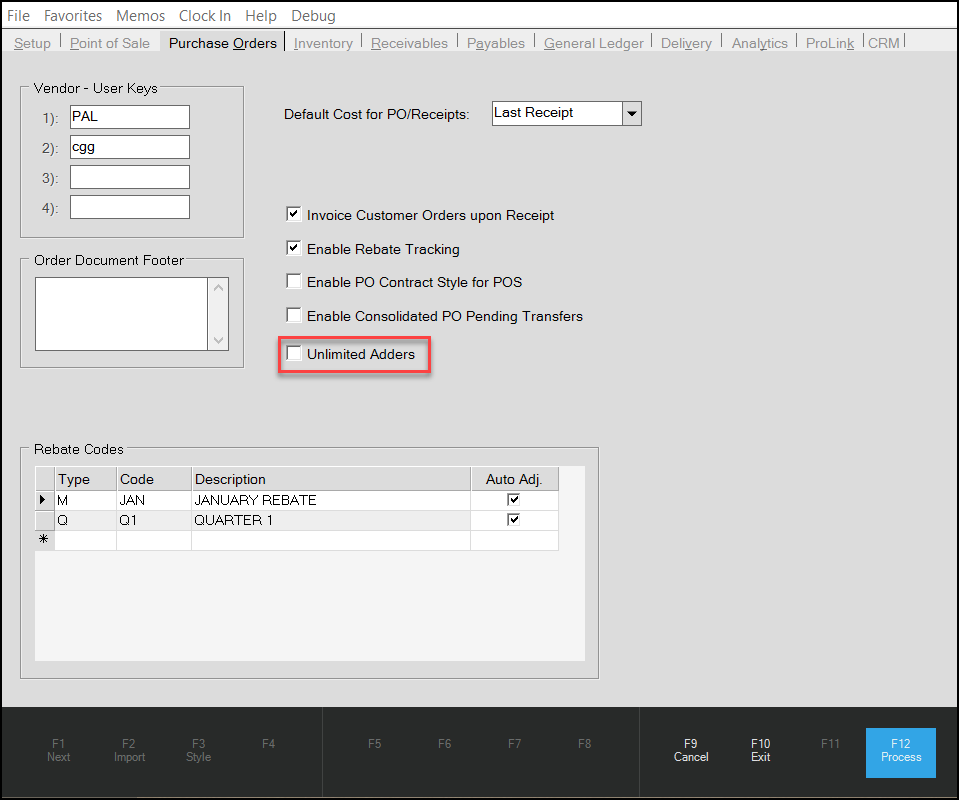
Task: Toggle Auto Adj. for JANUARY REBATE
Action: tap(514, 500)
